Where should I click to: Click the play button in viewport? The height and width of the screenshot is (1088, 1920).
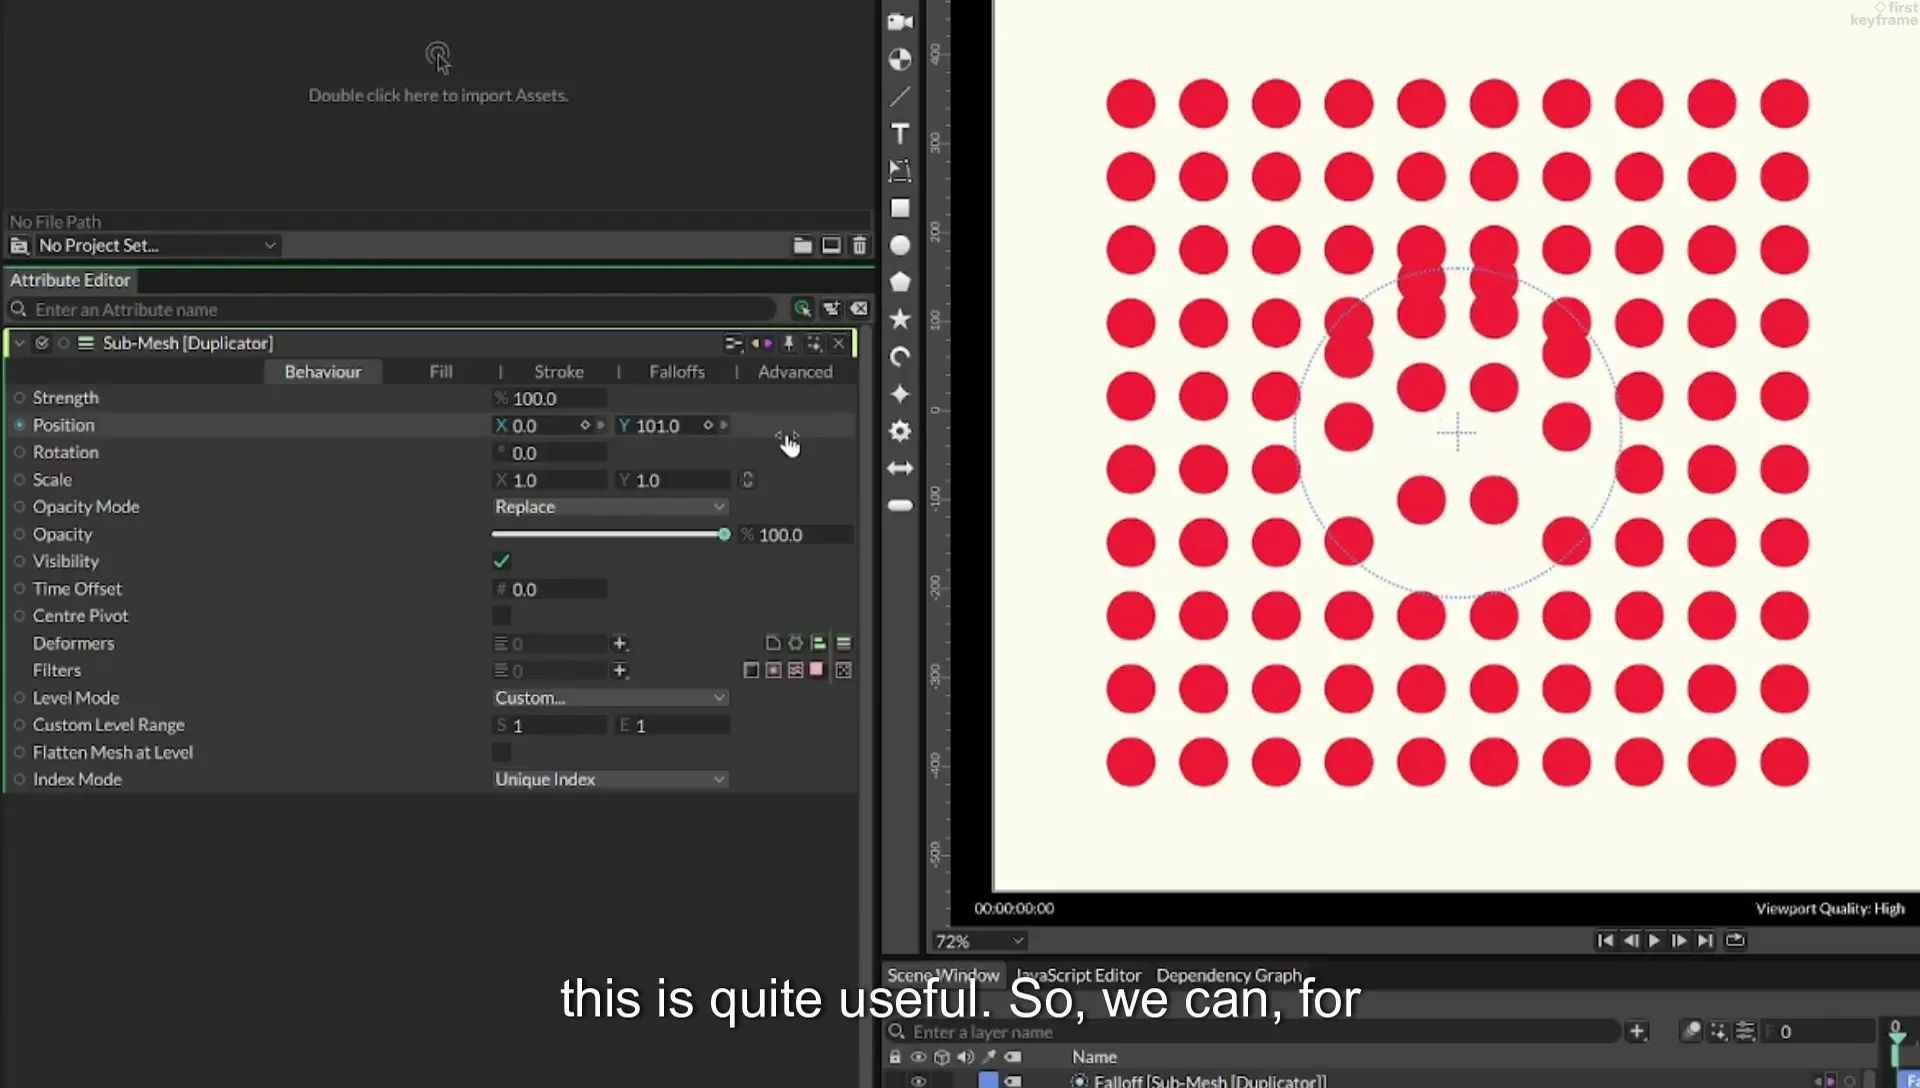1654,940
